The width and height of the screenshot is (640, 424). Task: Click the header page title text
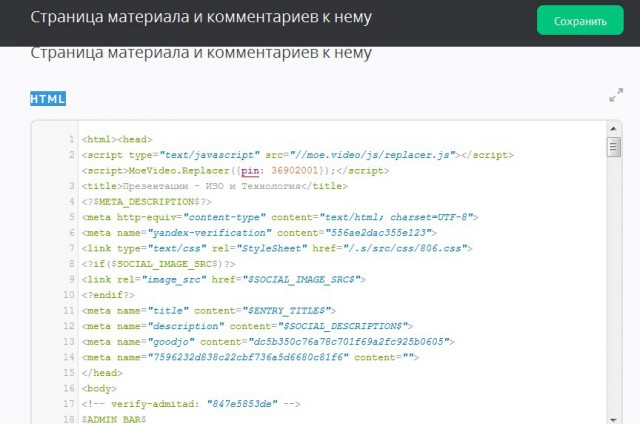tap(200, 19)
